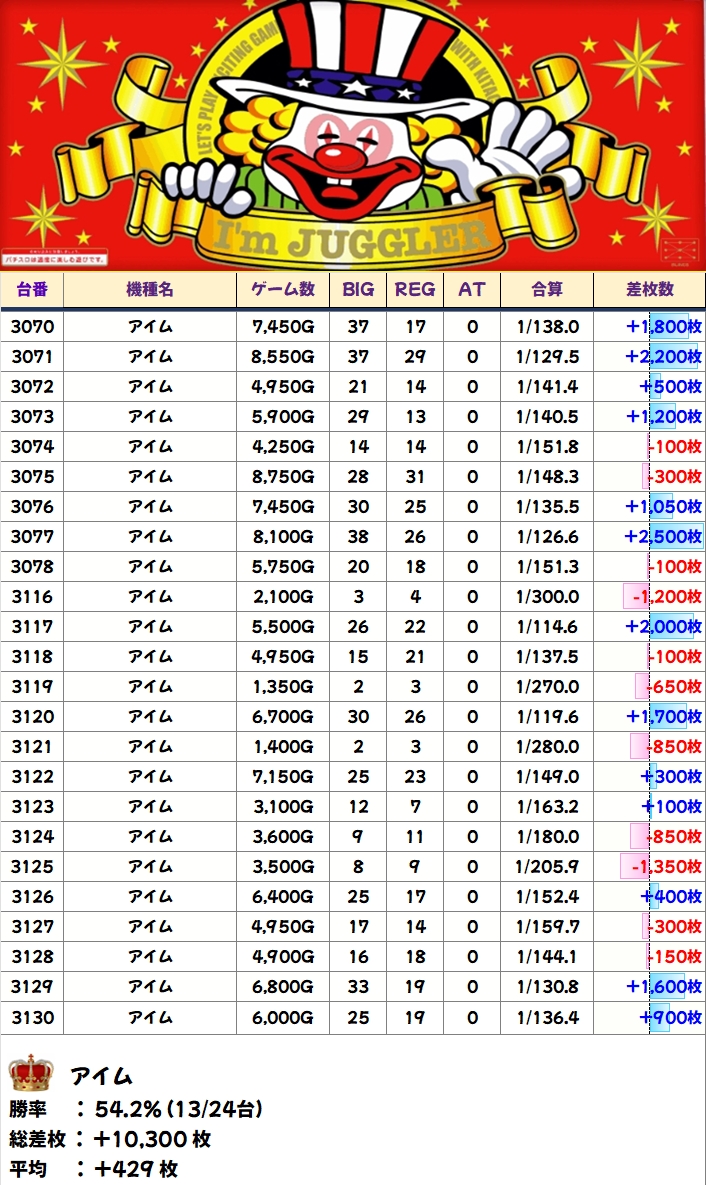Click the 1,350G game count cell

[283, 687]
